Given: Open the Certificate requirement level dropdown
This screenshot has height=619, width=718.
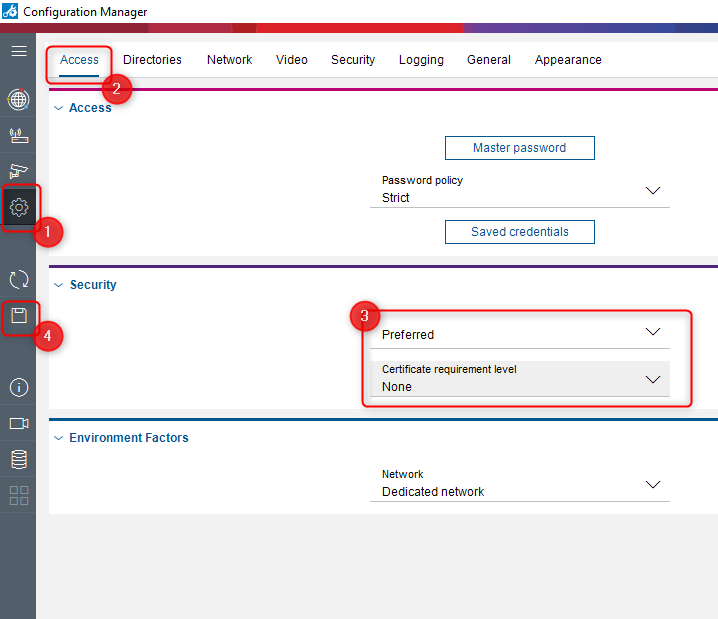Looking at the screenshot, I should 519,379.
